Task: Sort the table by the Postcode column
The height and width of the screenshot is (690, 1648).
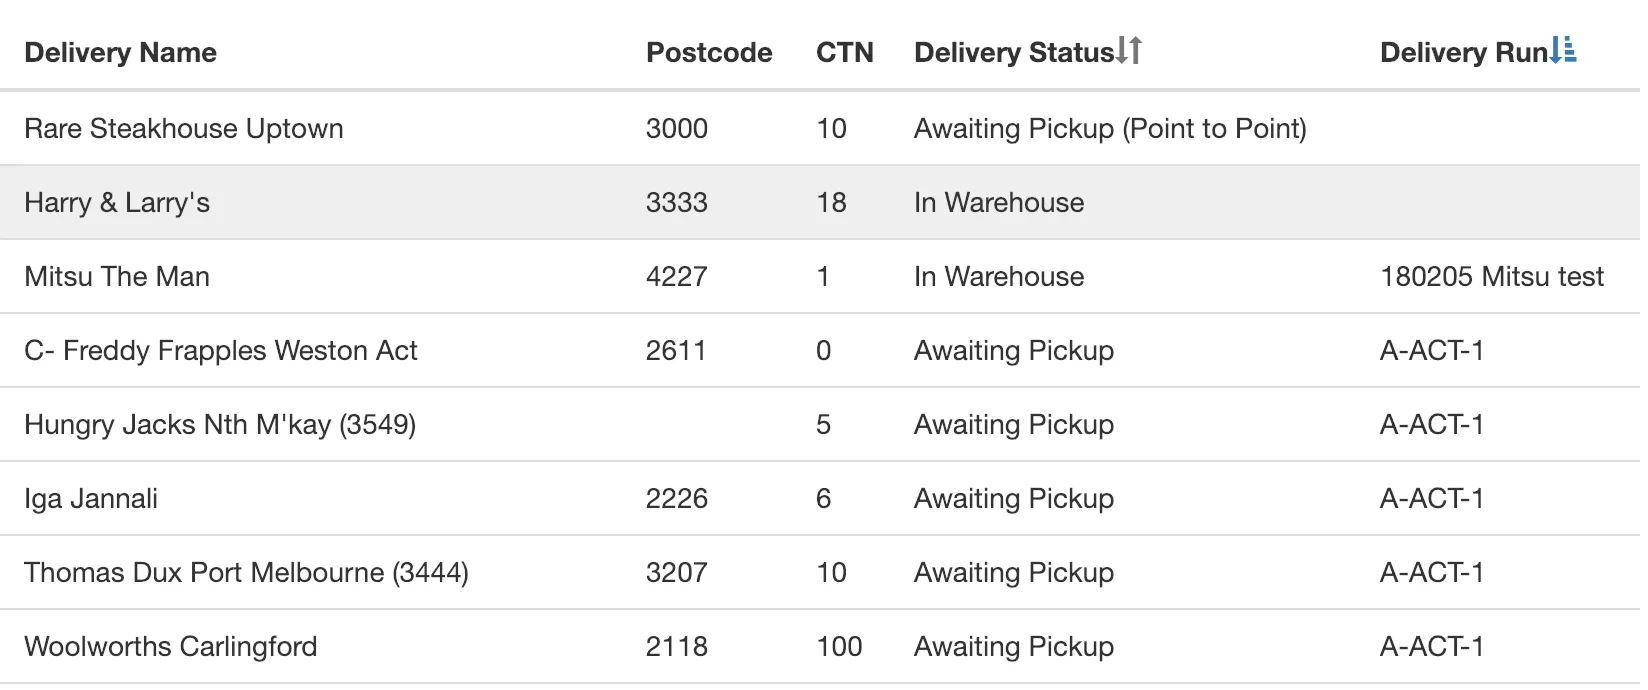Action: [x=709, y=53]
